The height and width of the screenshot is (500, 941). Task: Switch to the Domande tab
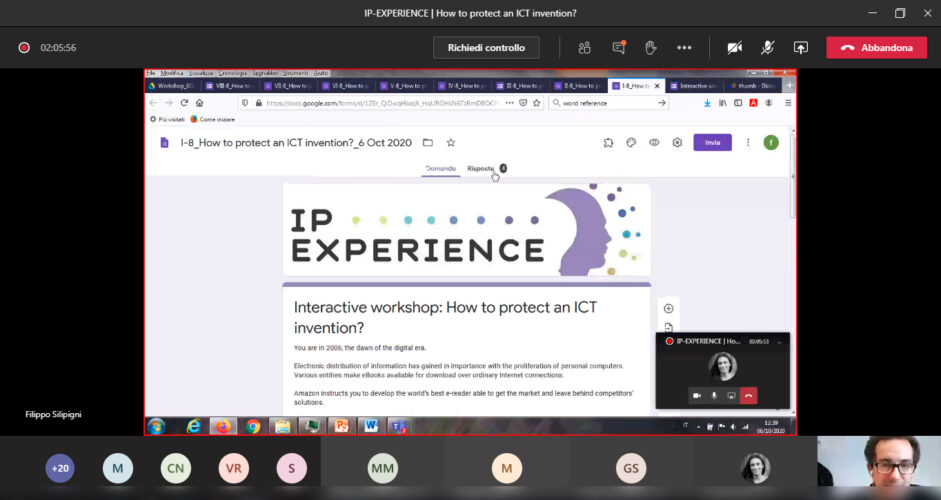tap(440, 169)
